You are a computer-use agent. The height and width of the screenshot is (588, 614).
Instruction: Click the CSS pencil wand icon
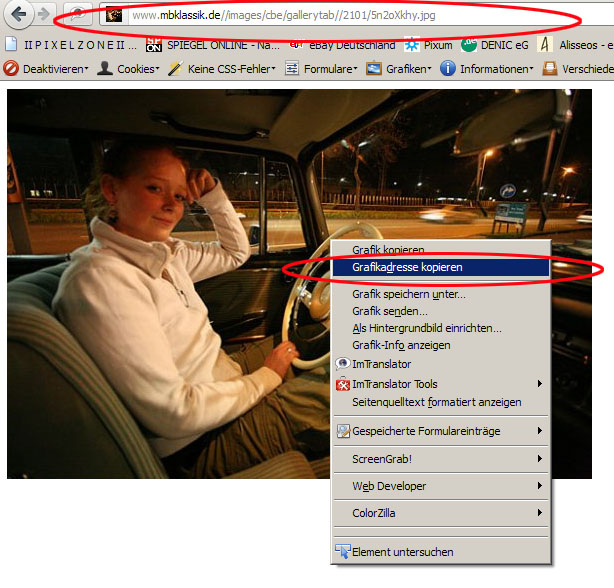pyautogui.click(x=175, y=69)
